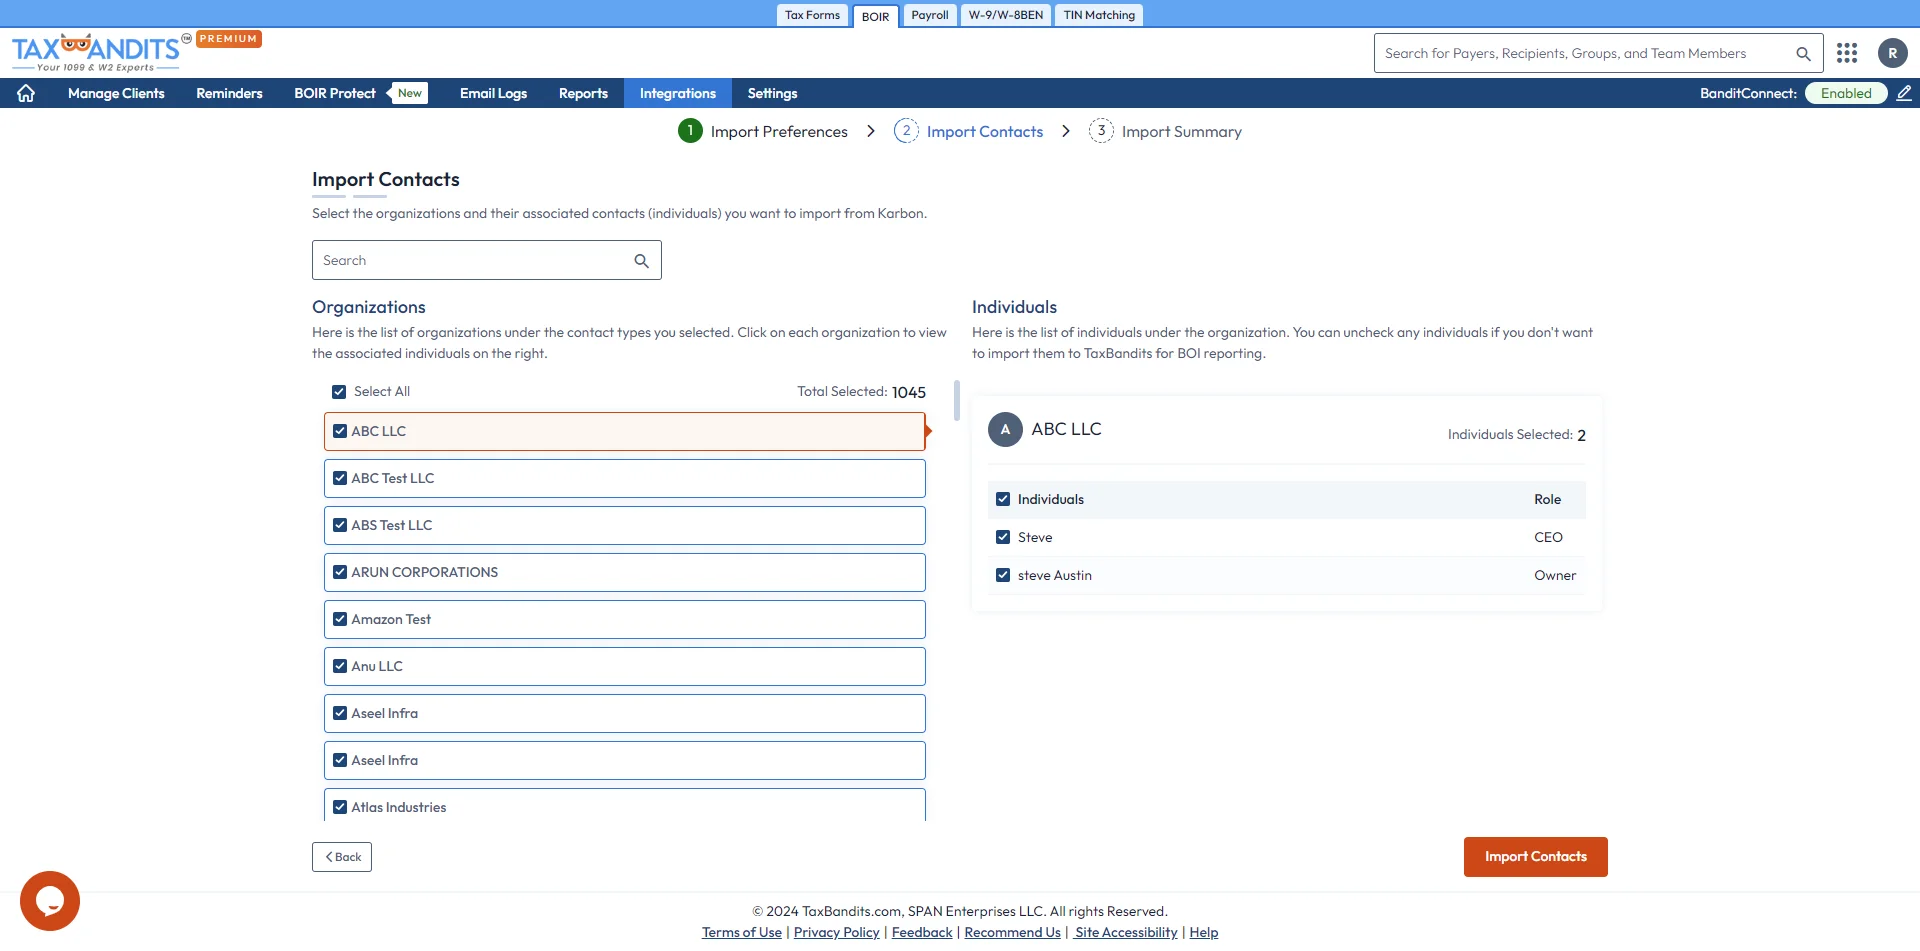The height and width of the screenshot is (951, 1920).
Task: Switch to BOIR tab
Action: pos(875,16)
